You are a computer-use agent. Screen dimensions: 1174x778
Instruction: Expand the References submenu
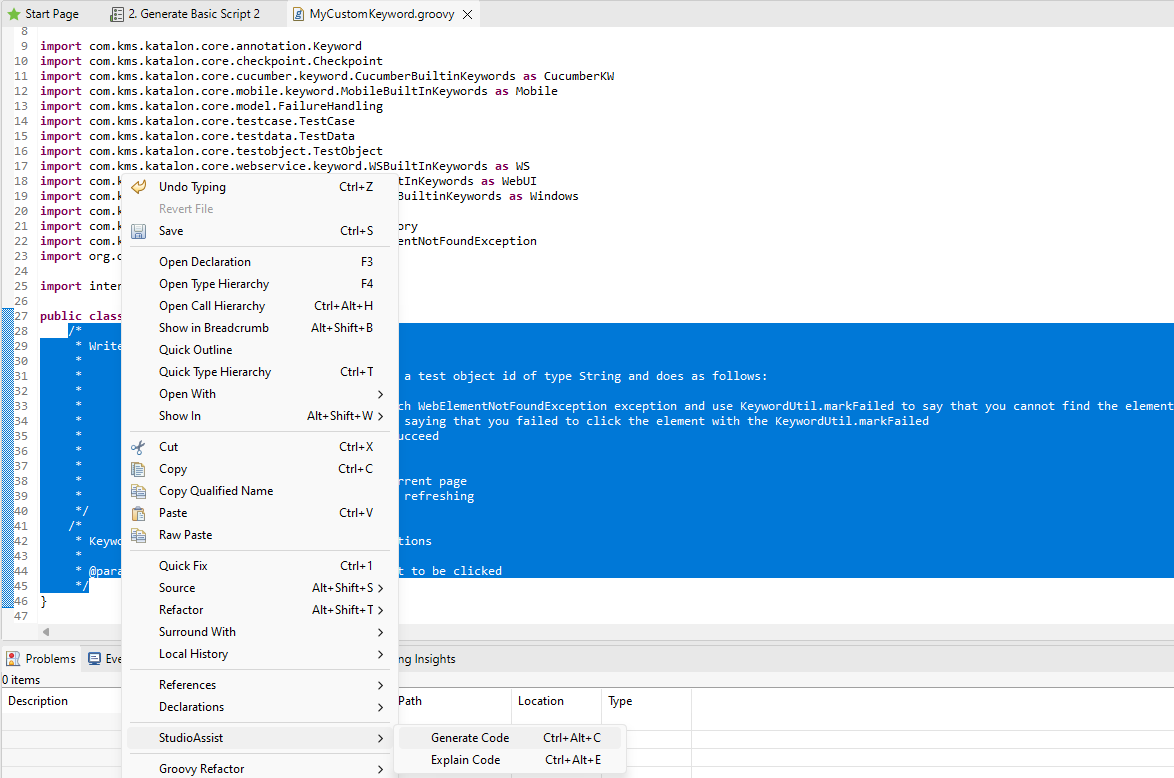(x=380, y=685)
